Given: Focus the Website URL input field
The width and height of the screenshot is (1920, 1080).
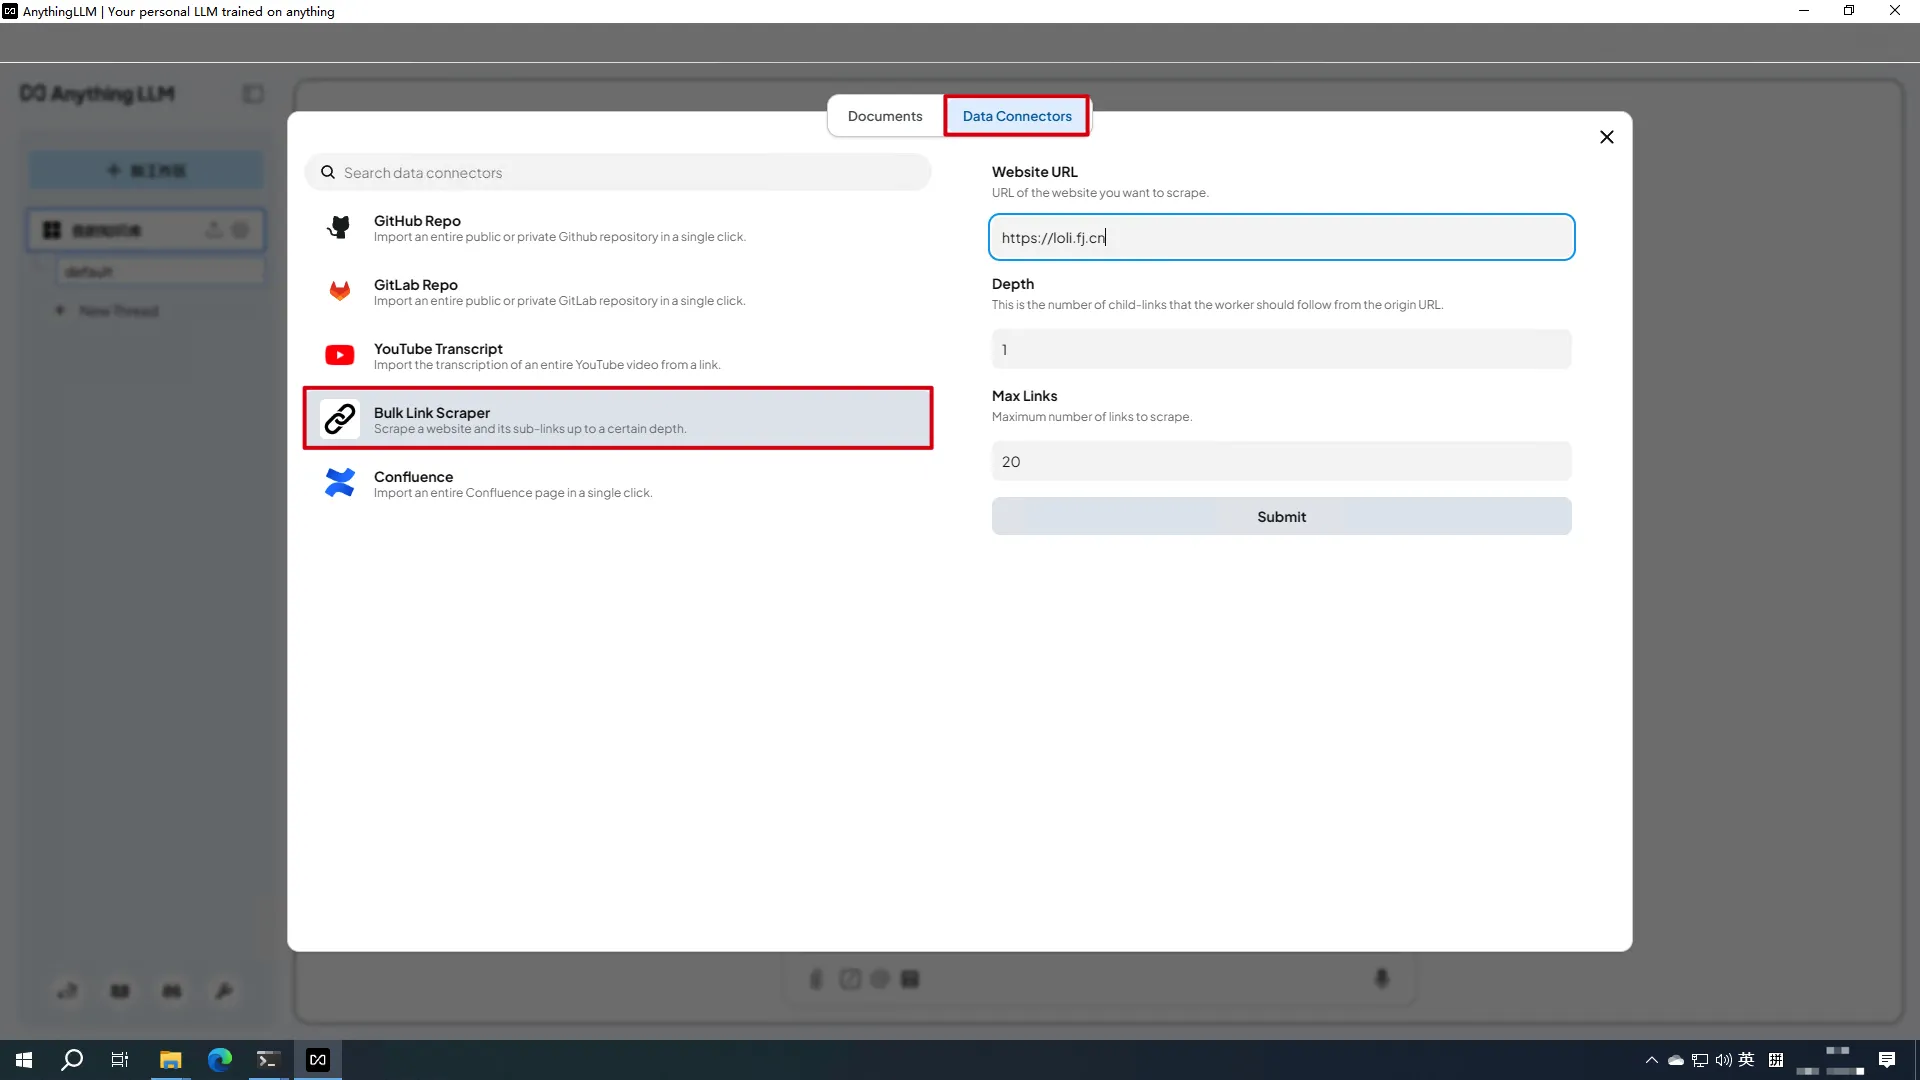Looking at the screenshot, I should 1281,238.
